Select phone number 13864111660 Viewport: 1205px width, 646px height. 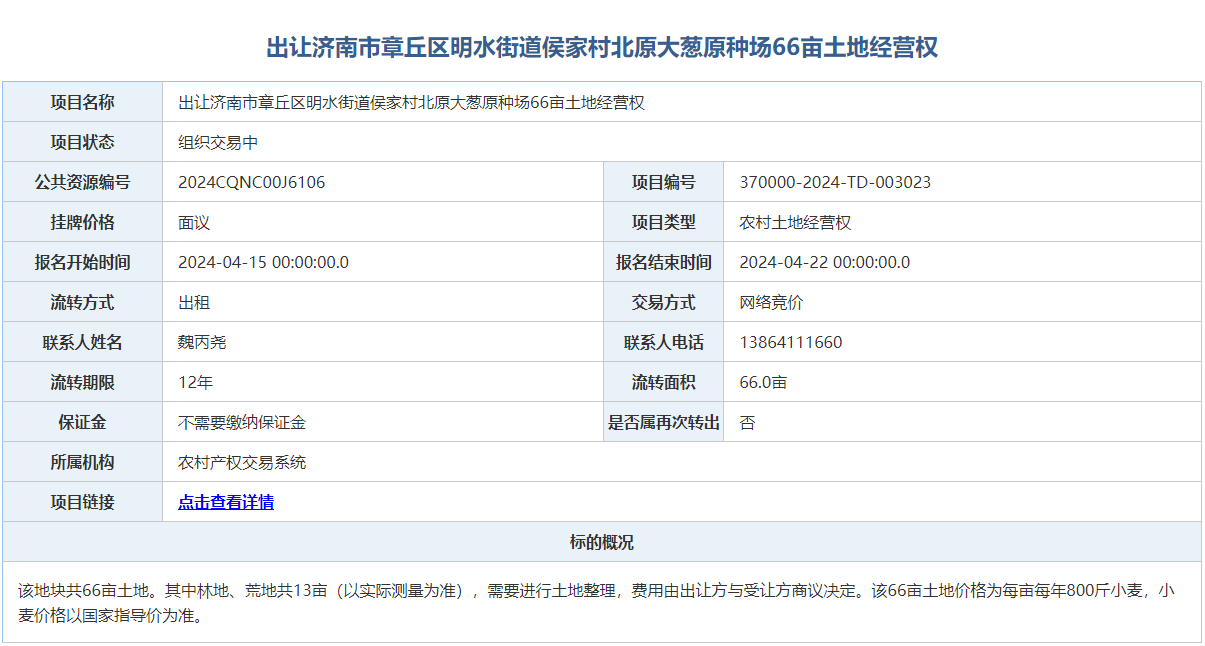pyautogui.click(x=791, y=342)
